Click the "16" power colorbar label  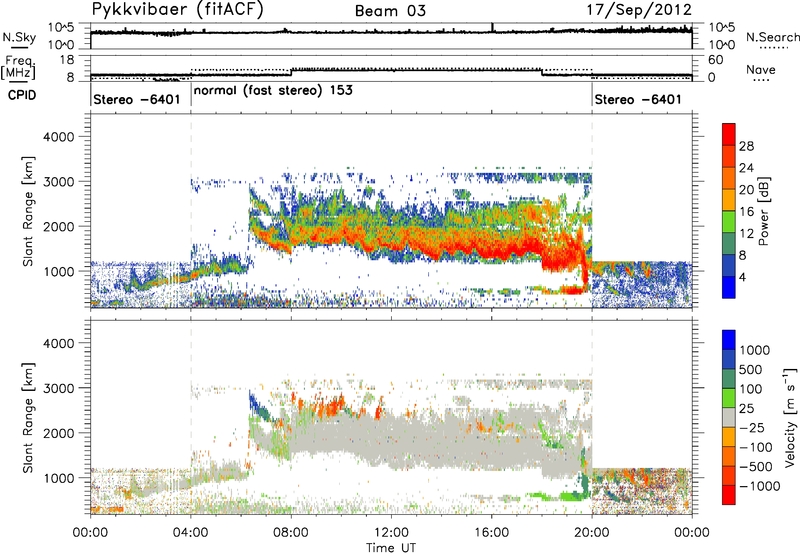pyautogui.click(x=746, y=212)
